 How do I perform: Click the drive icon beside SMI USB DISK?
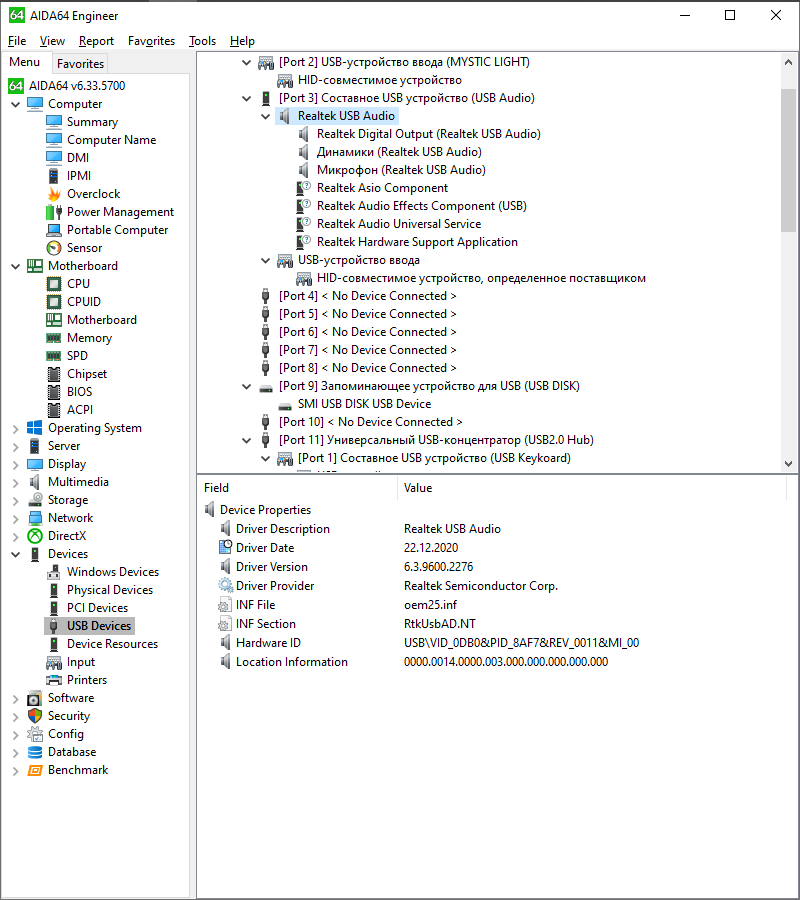(285, 405)
